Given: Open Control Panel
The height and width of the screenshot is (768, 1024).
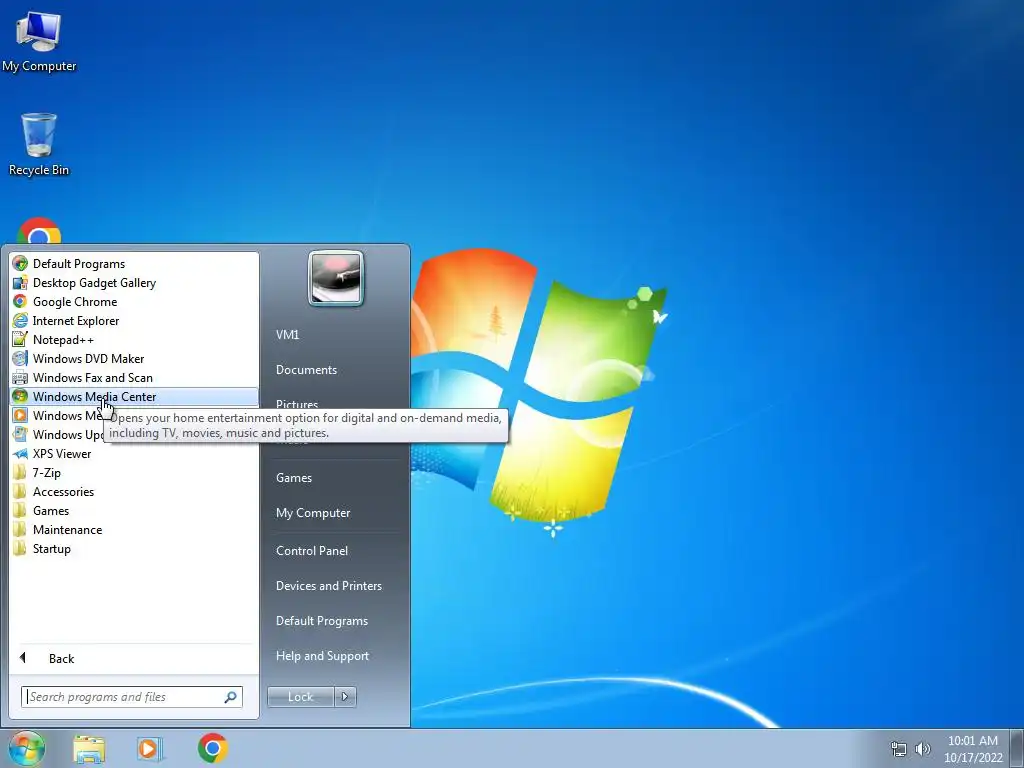Looking at the screenshot, I should point(312,551).
